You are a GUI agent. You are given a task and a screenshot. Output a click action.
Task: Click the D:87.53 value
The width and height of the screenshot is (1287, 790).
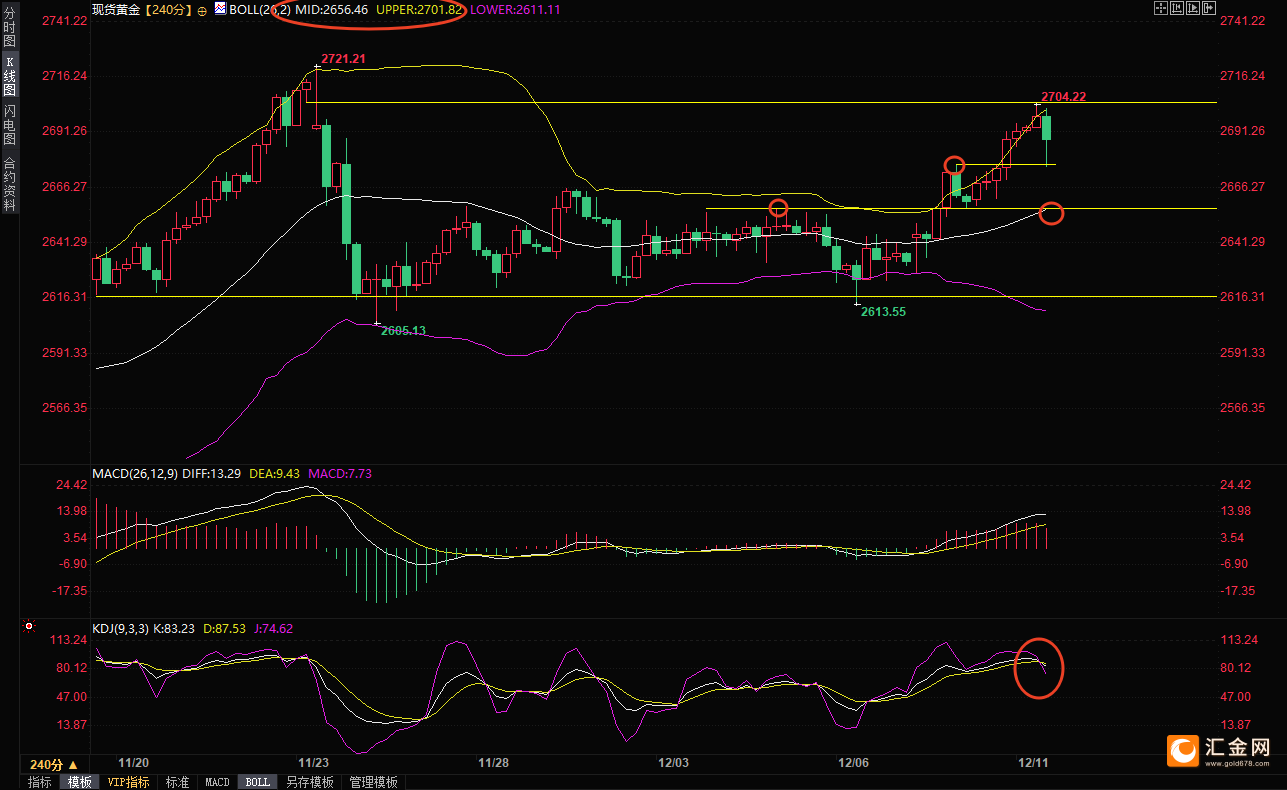pyautogui.click(x=225, y=629)
